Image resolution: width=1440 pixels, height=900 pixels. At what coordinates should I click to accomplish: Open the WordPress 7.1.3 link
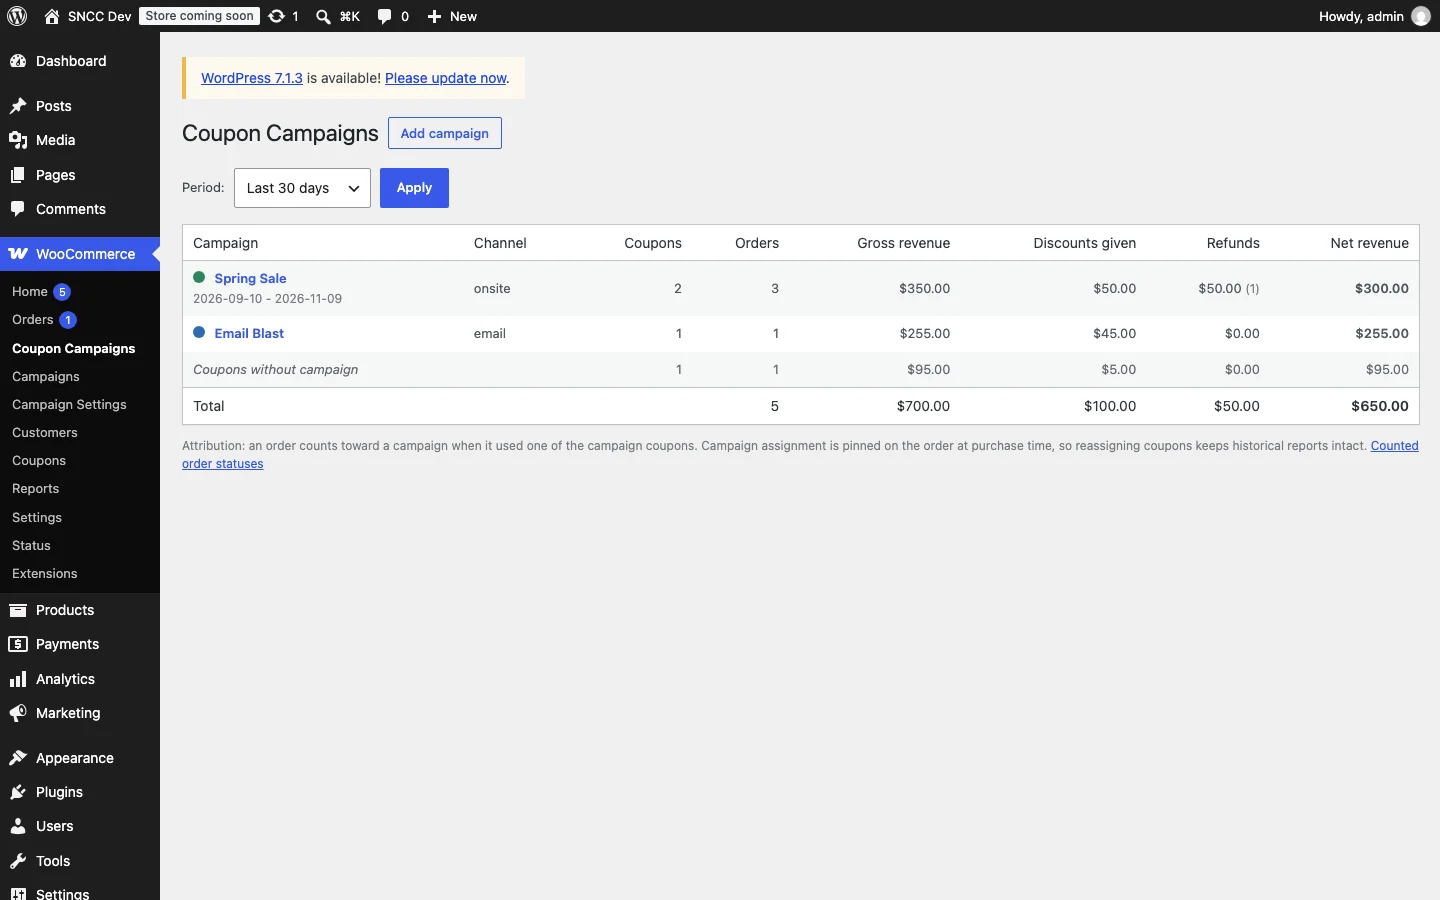pos(252,78)
